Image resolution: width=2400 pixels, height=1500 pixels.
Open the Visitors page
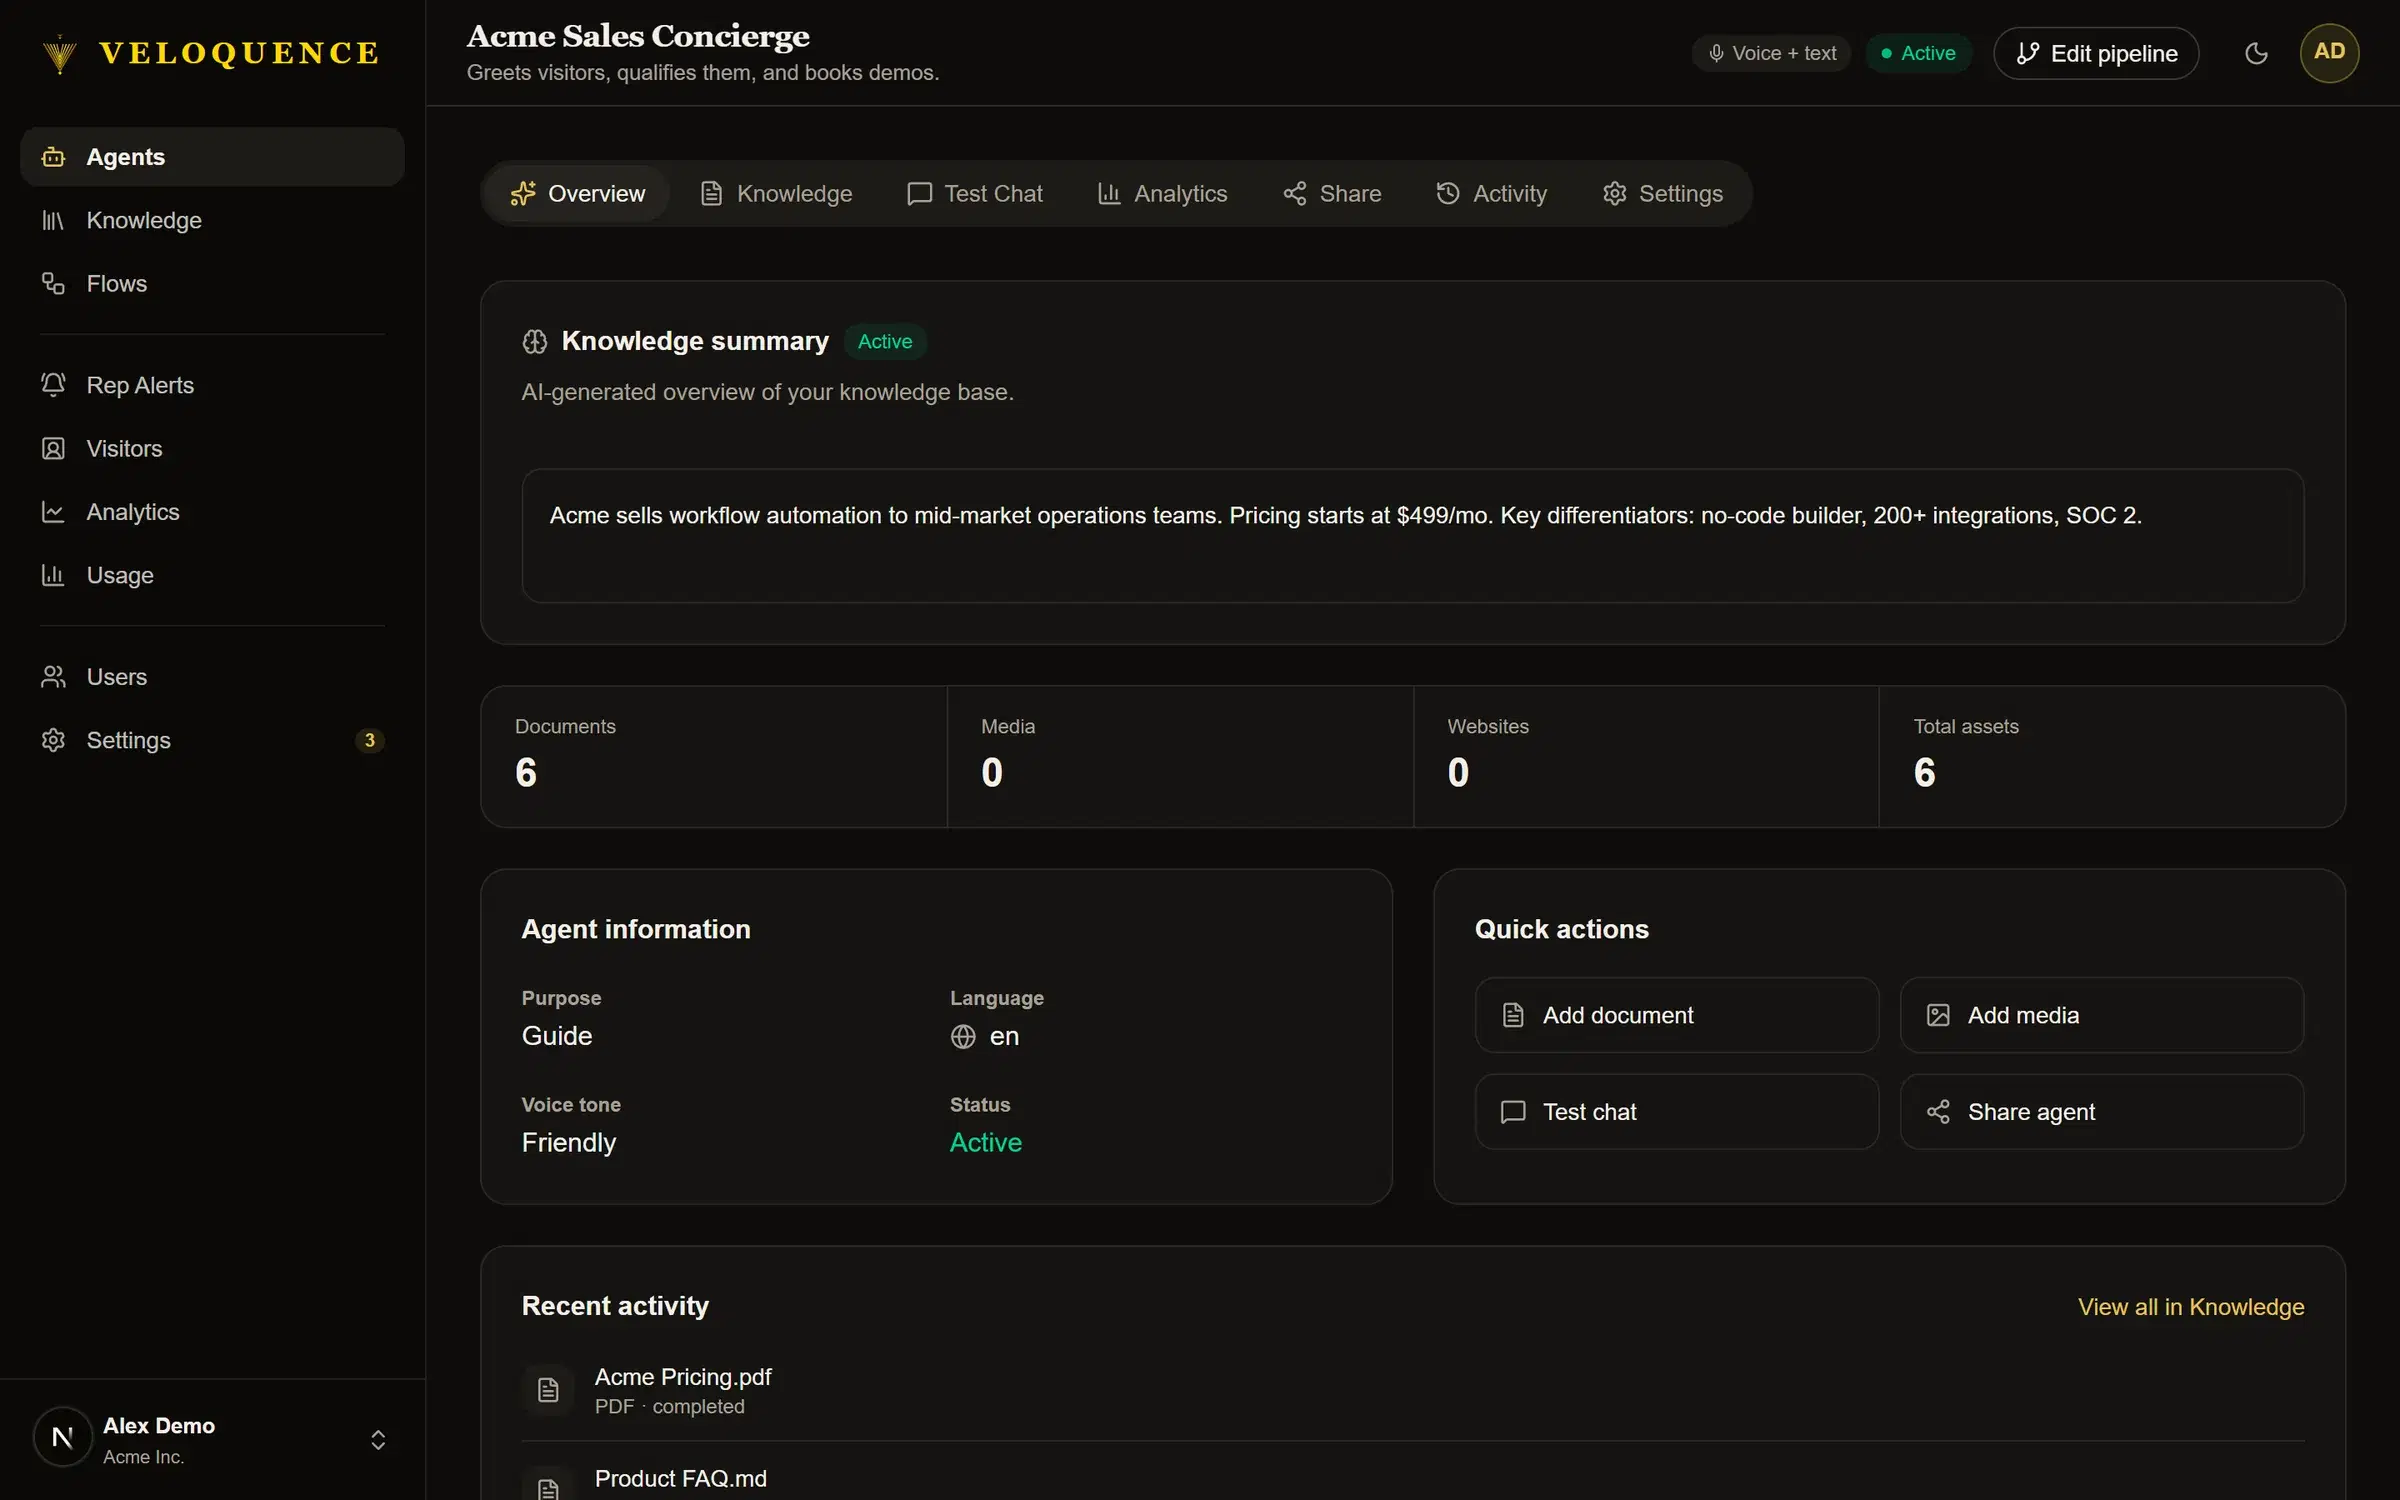click(212, 449)
